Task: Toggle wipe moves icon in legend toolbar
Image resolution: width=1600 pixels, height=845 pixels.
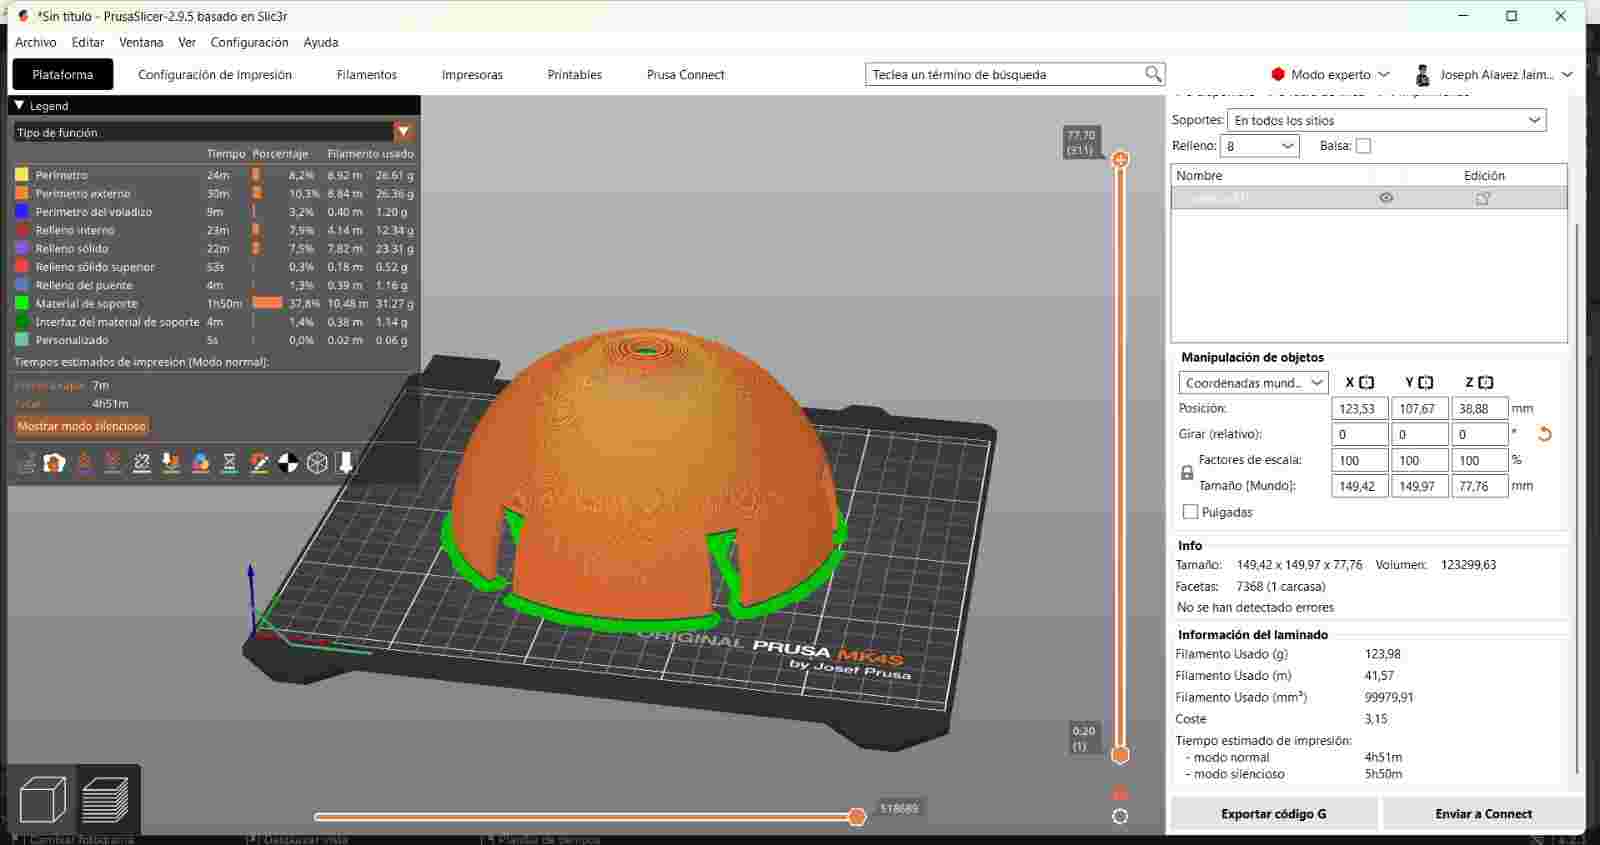Action: pyautogui.click(x=55, y=463)
